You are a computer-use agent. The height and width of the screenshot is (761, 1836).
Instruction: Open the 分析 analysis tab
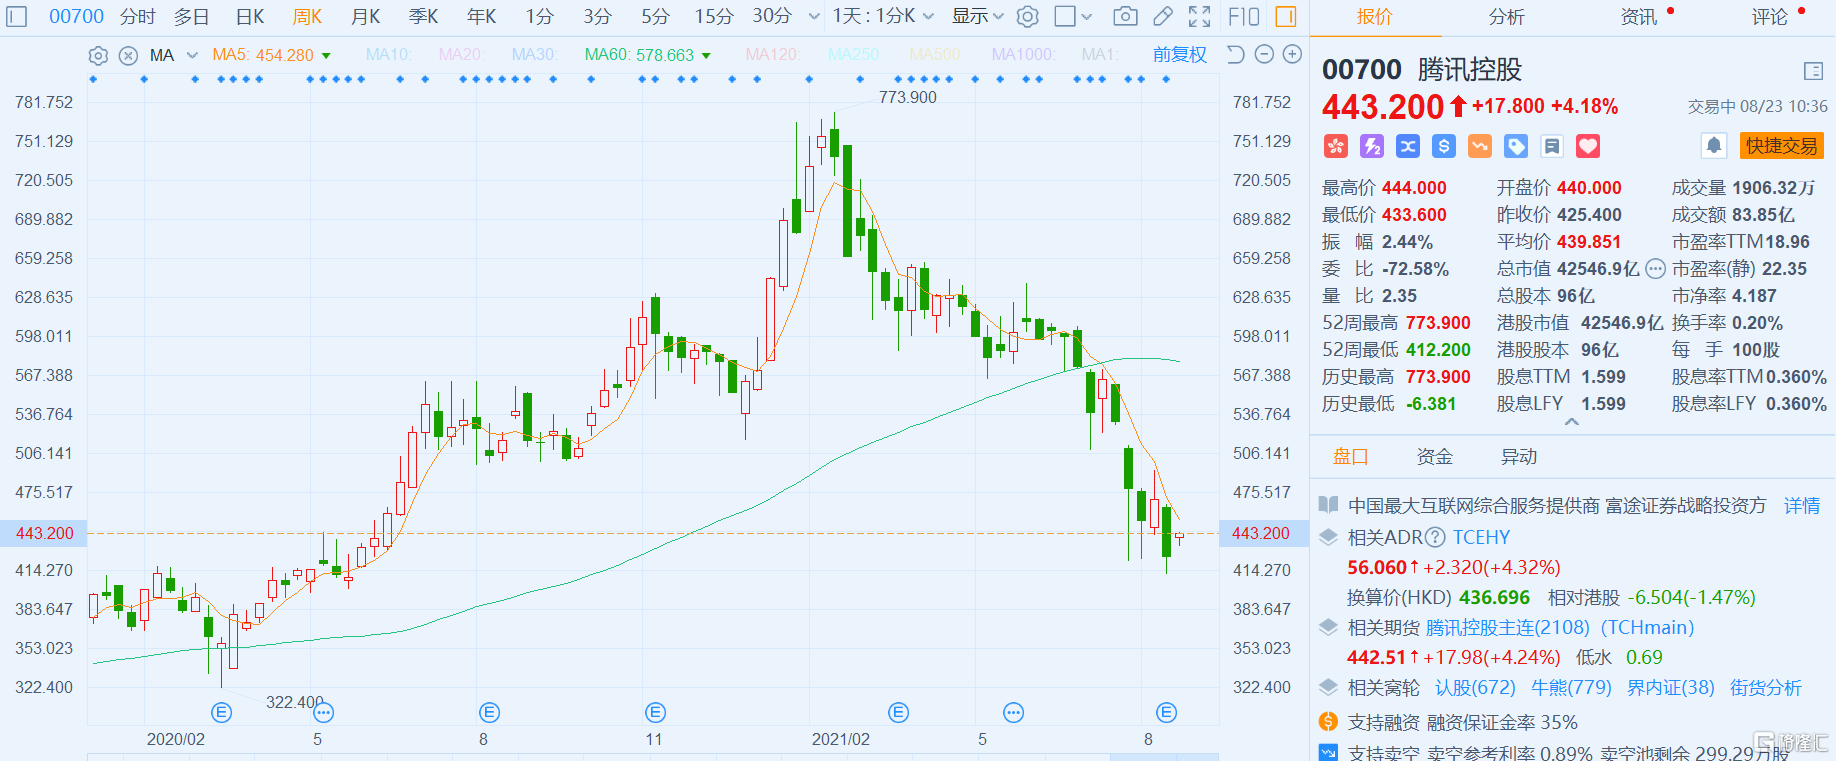[1506, 17]
